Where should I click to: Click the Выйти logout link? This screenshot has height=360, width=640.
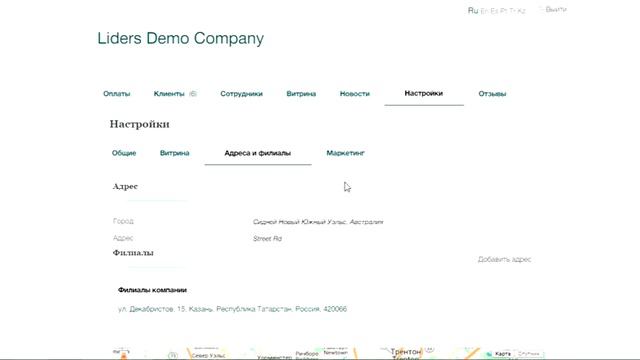coord(556,9)
